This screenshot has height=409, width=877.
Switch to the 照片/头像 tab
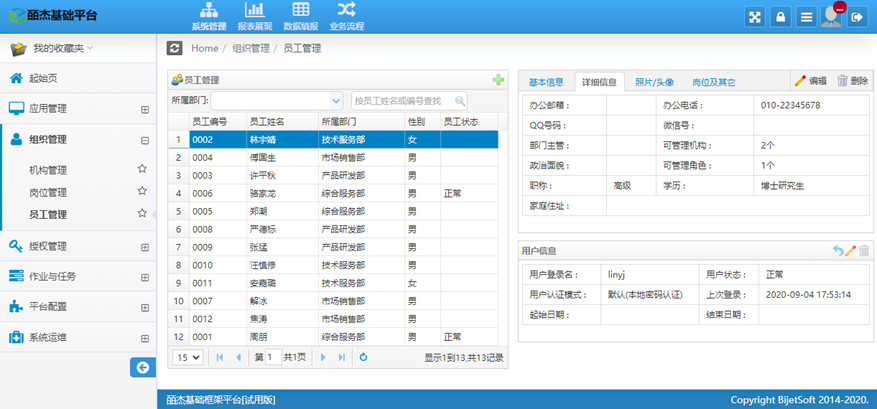click(x=654, y=82)
